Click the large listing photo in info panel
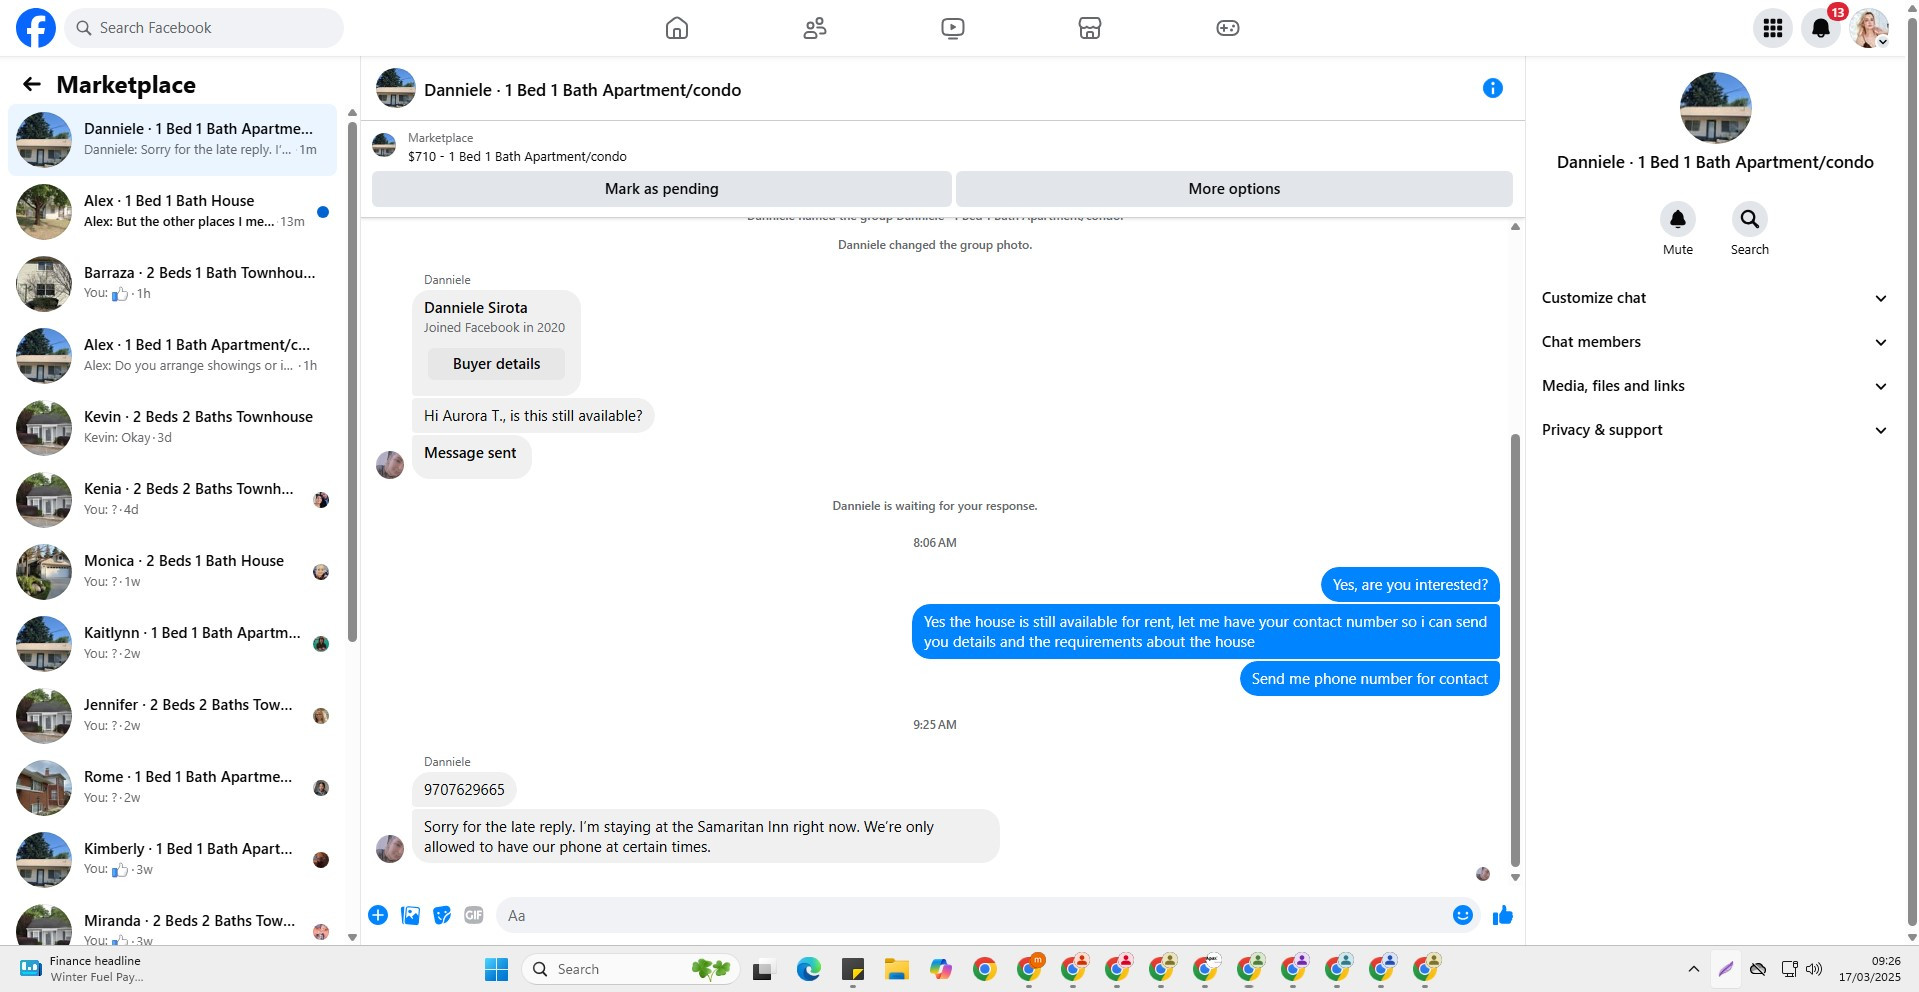Viewport: 1919px width, 992px height. (x=1715, y=108)
